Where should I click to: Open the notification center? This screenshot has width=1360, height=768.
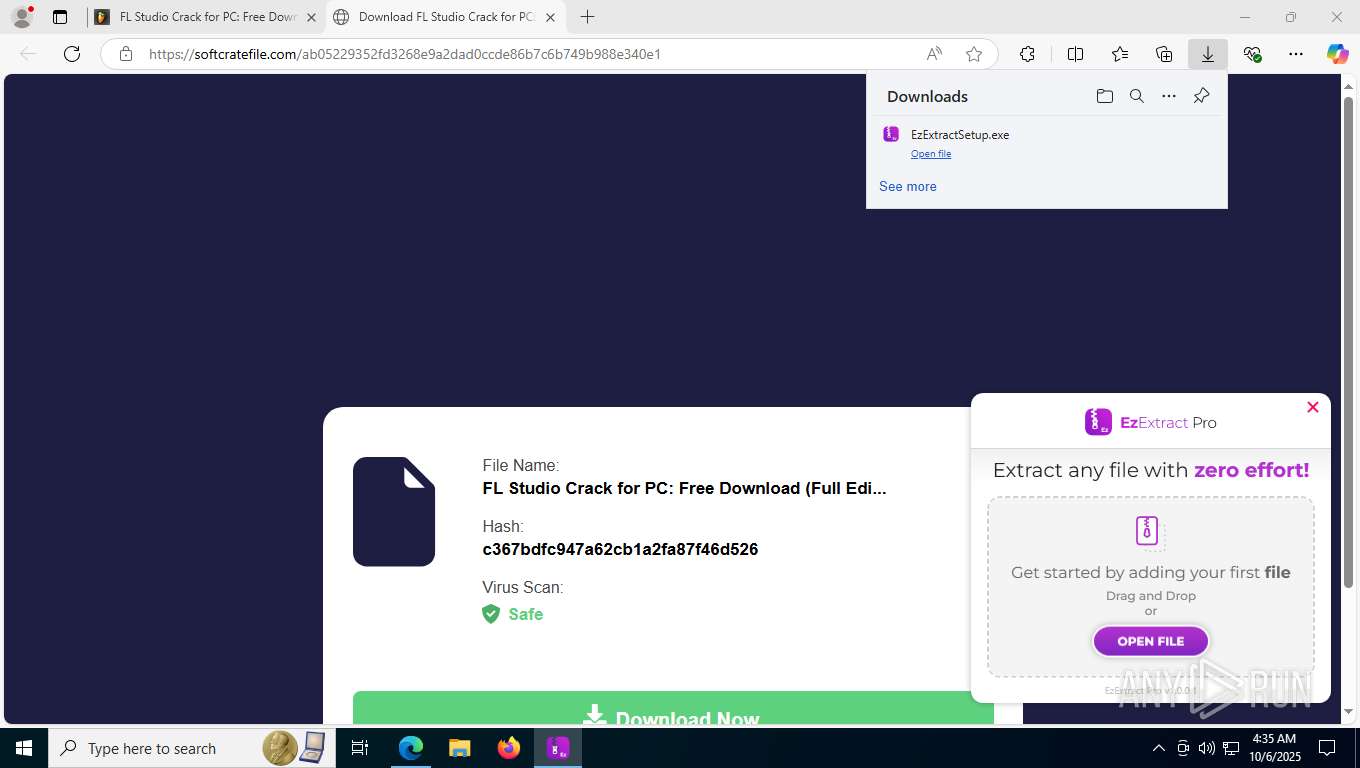[1327, 748]
